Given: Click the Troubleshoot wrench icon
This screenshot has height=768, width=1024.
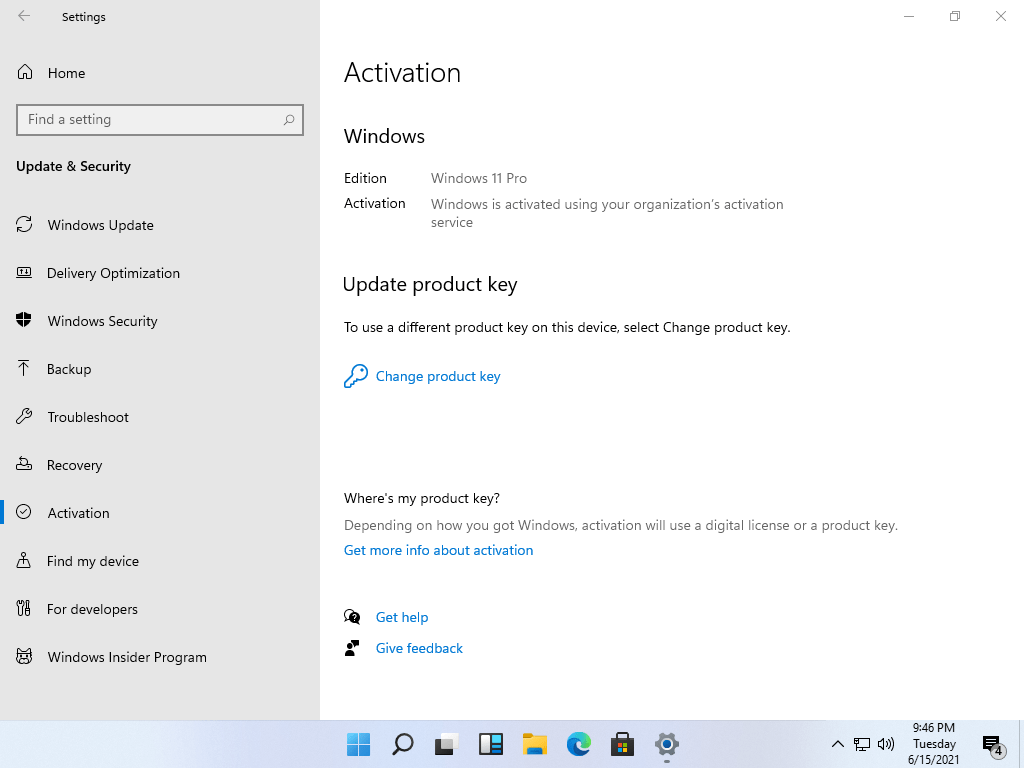Looking at the screenshot, I should pyautogui.click(x=24, y=416).
